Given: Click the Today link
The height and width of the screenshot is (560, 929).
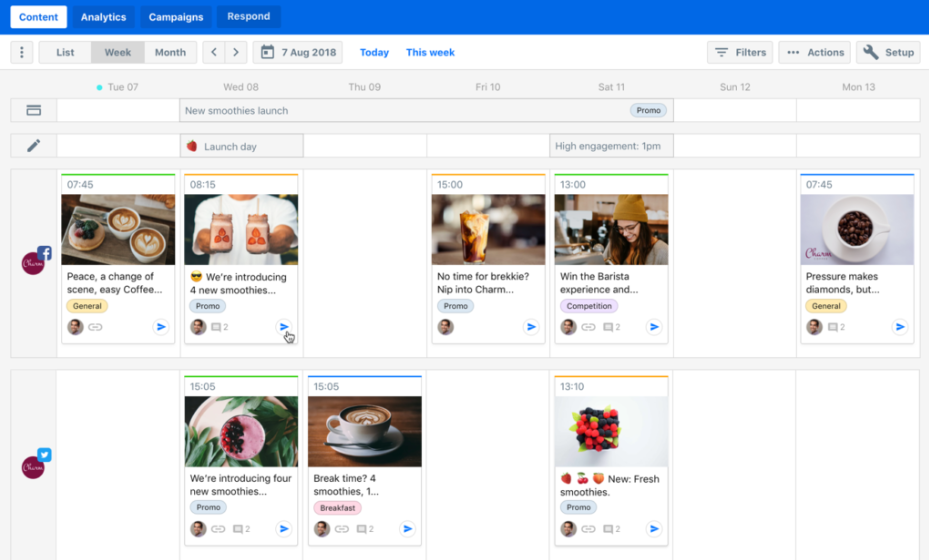Looking at the screenshot, I should 374,53.
